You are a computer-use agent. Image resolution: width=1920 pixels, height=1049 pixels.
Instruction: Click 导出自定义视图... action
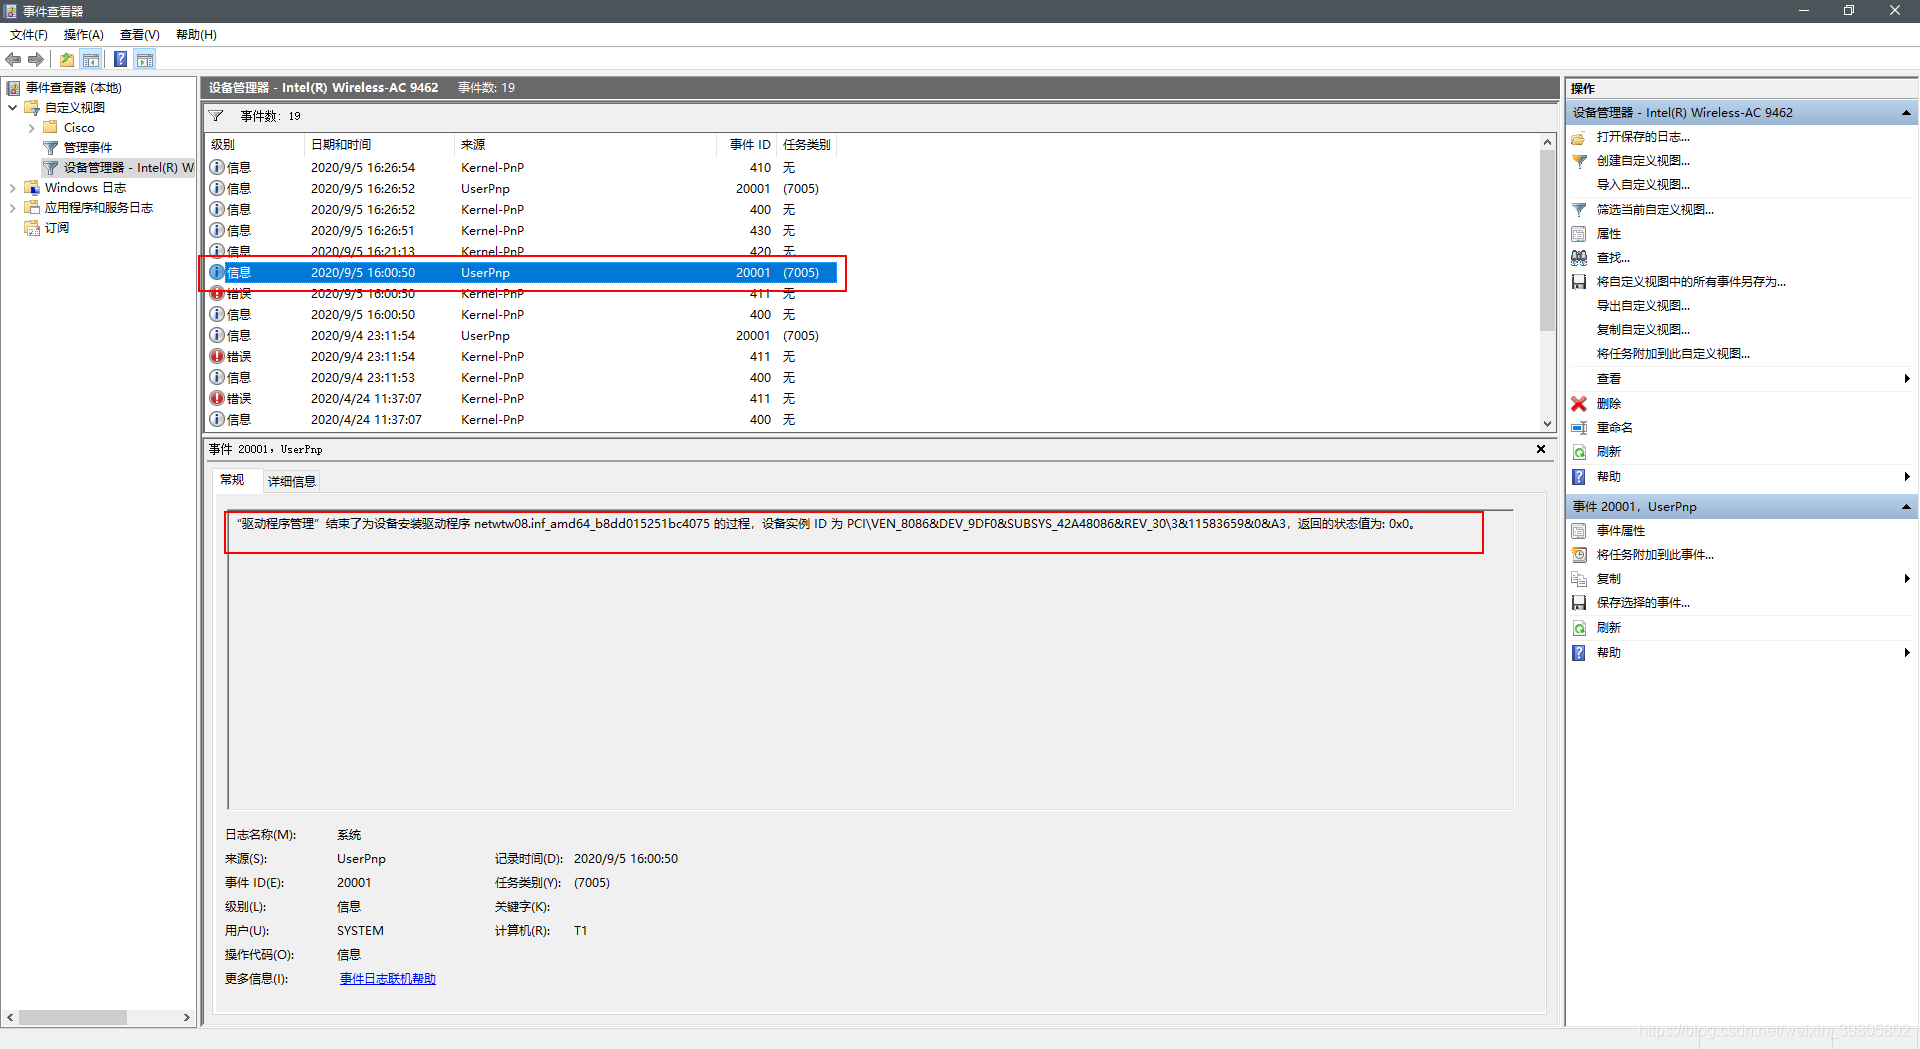[x=1643, y=306]
